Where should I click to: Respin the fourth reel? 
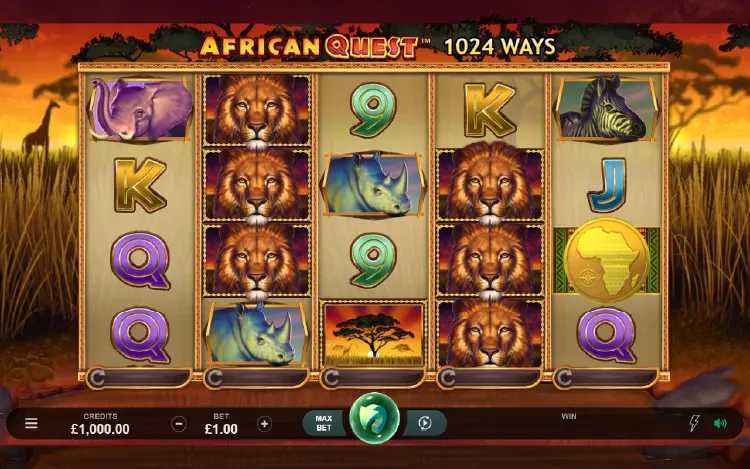click(489, 378)
